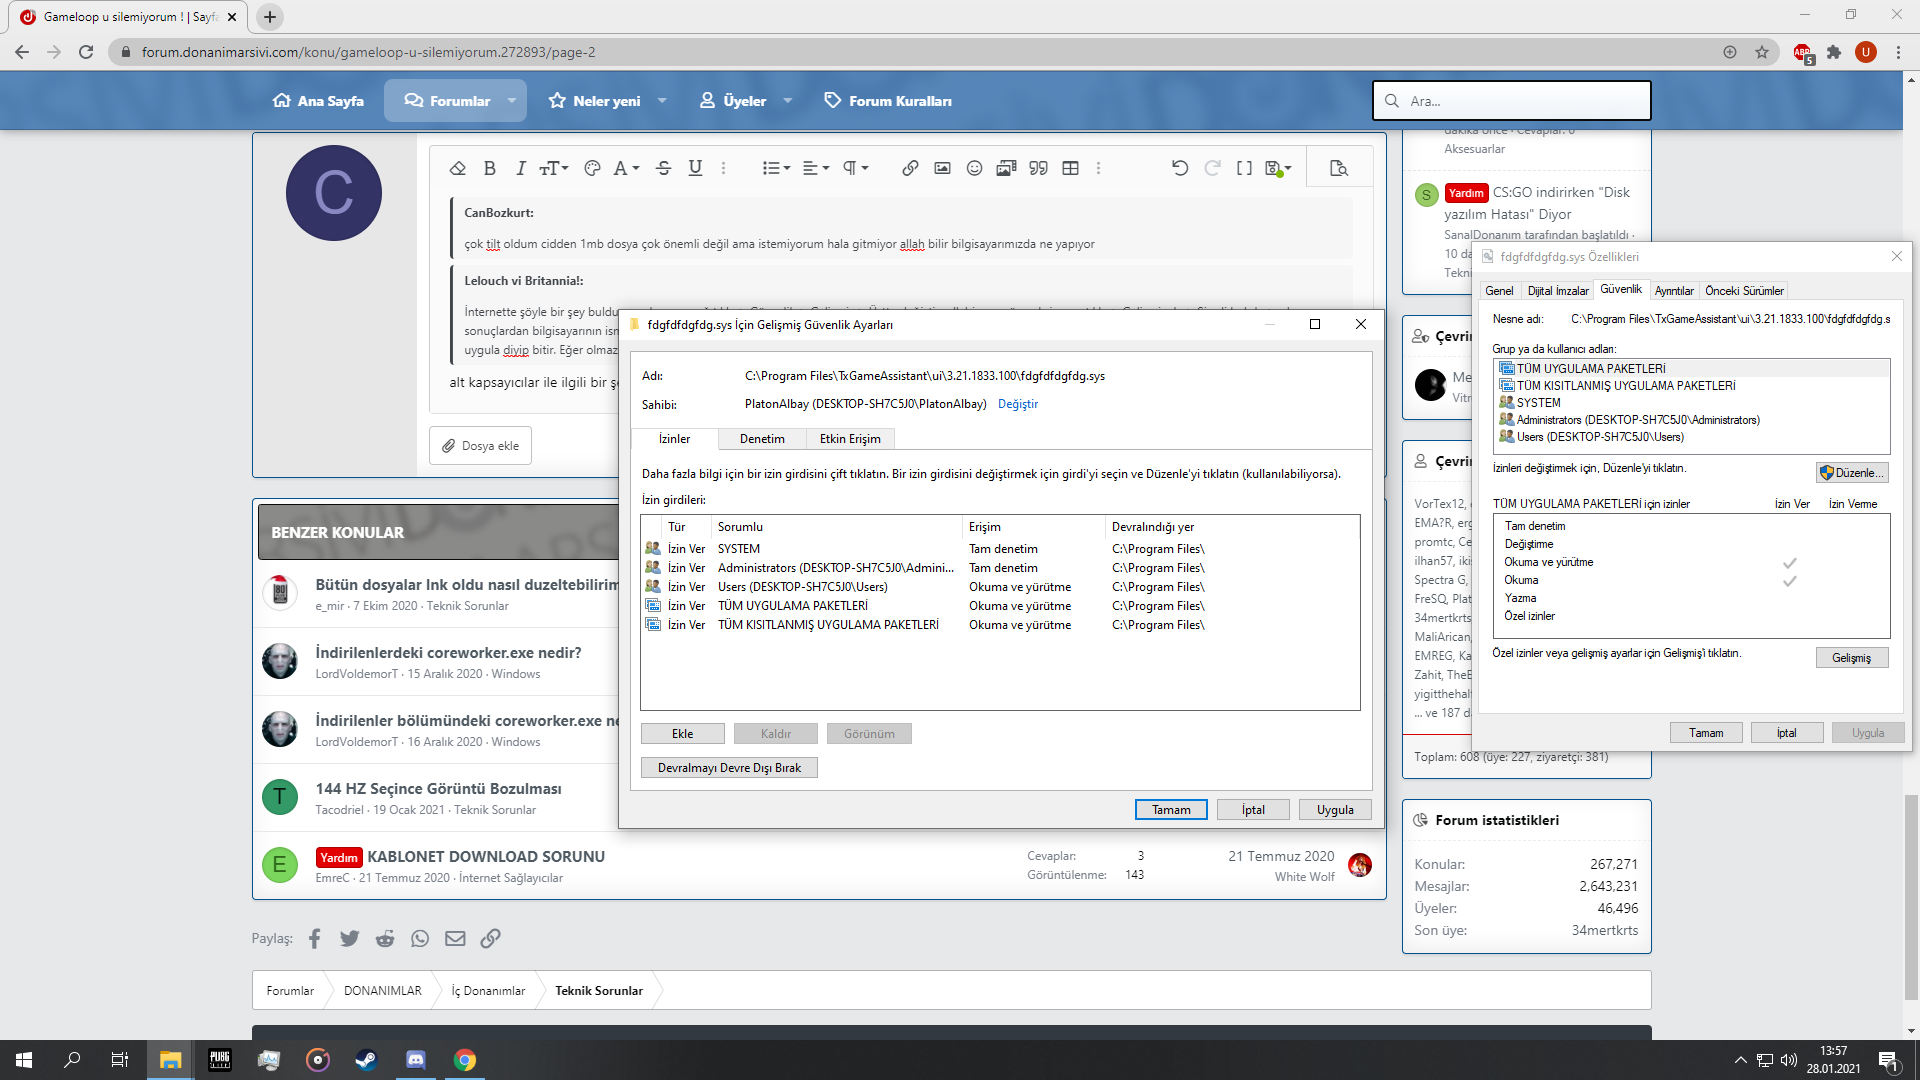
Task: Toggle BB code mode brackets button
Action: tap(1244, 168)
